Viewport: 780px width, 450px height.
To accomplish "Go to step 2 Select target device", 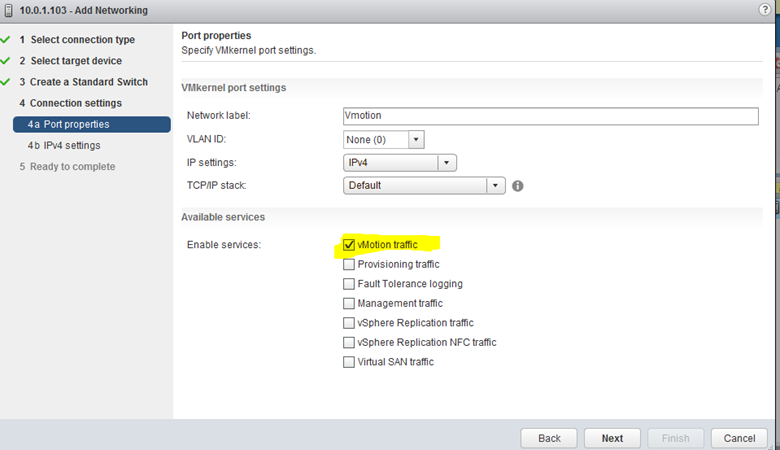I will [71, 61].
